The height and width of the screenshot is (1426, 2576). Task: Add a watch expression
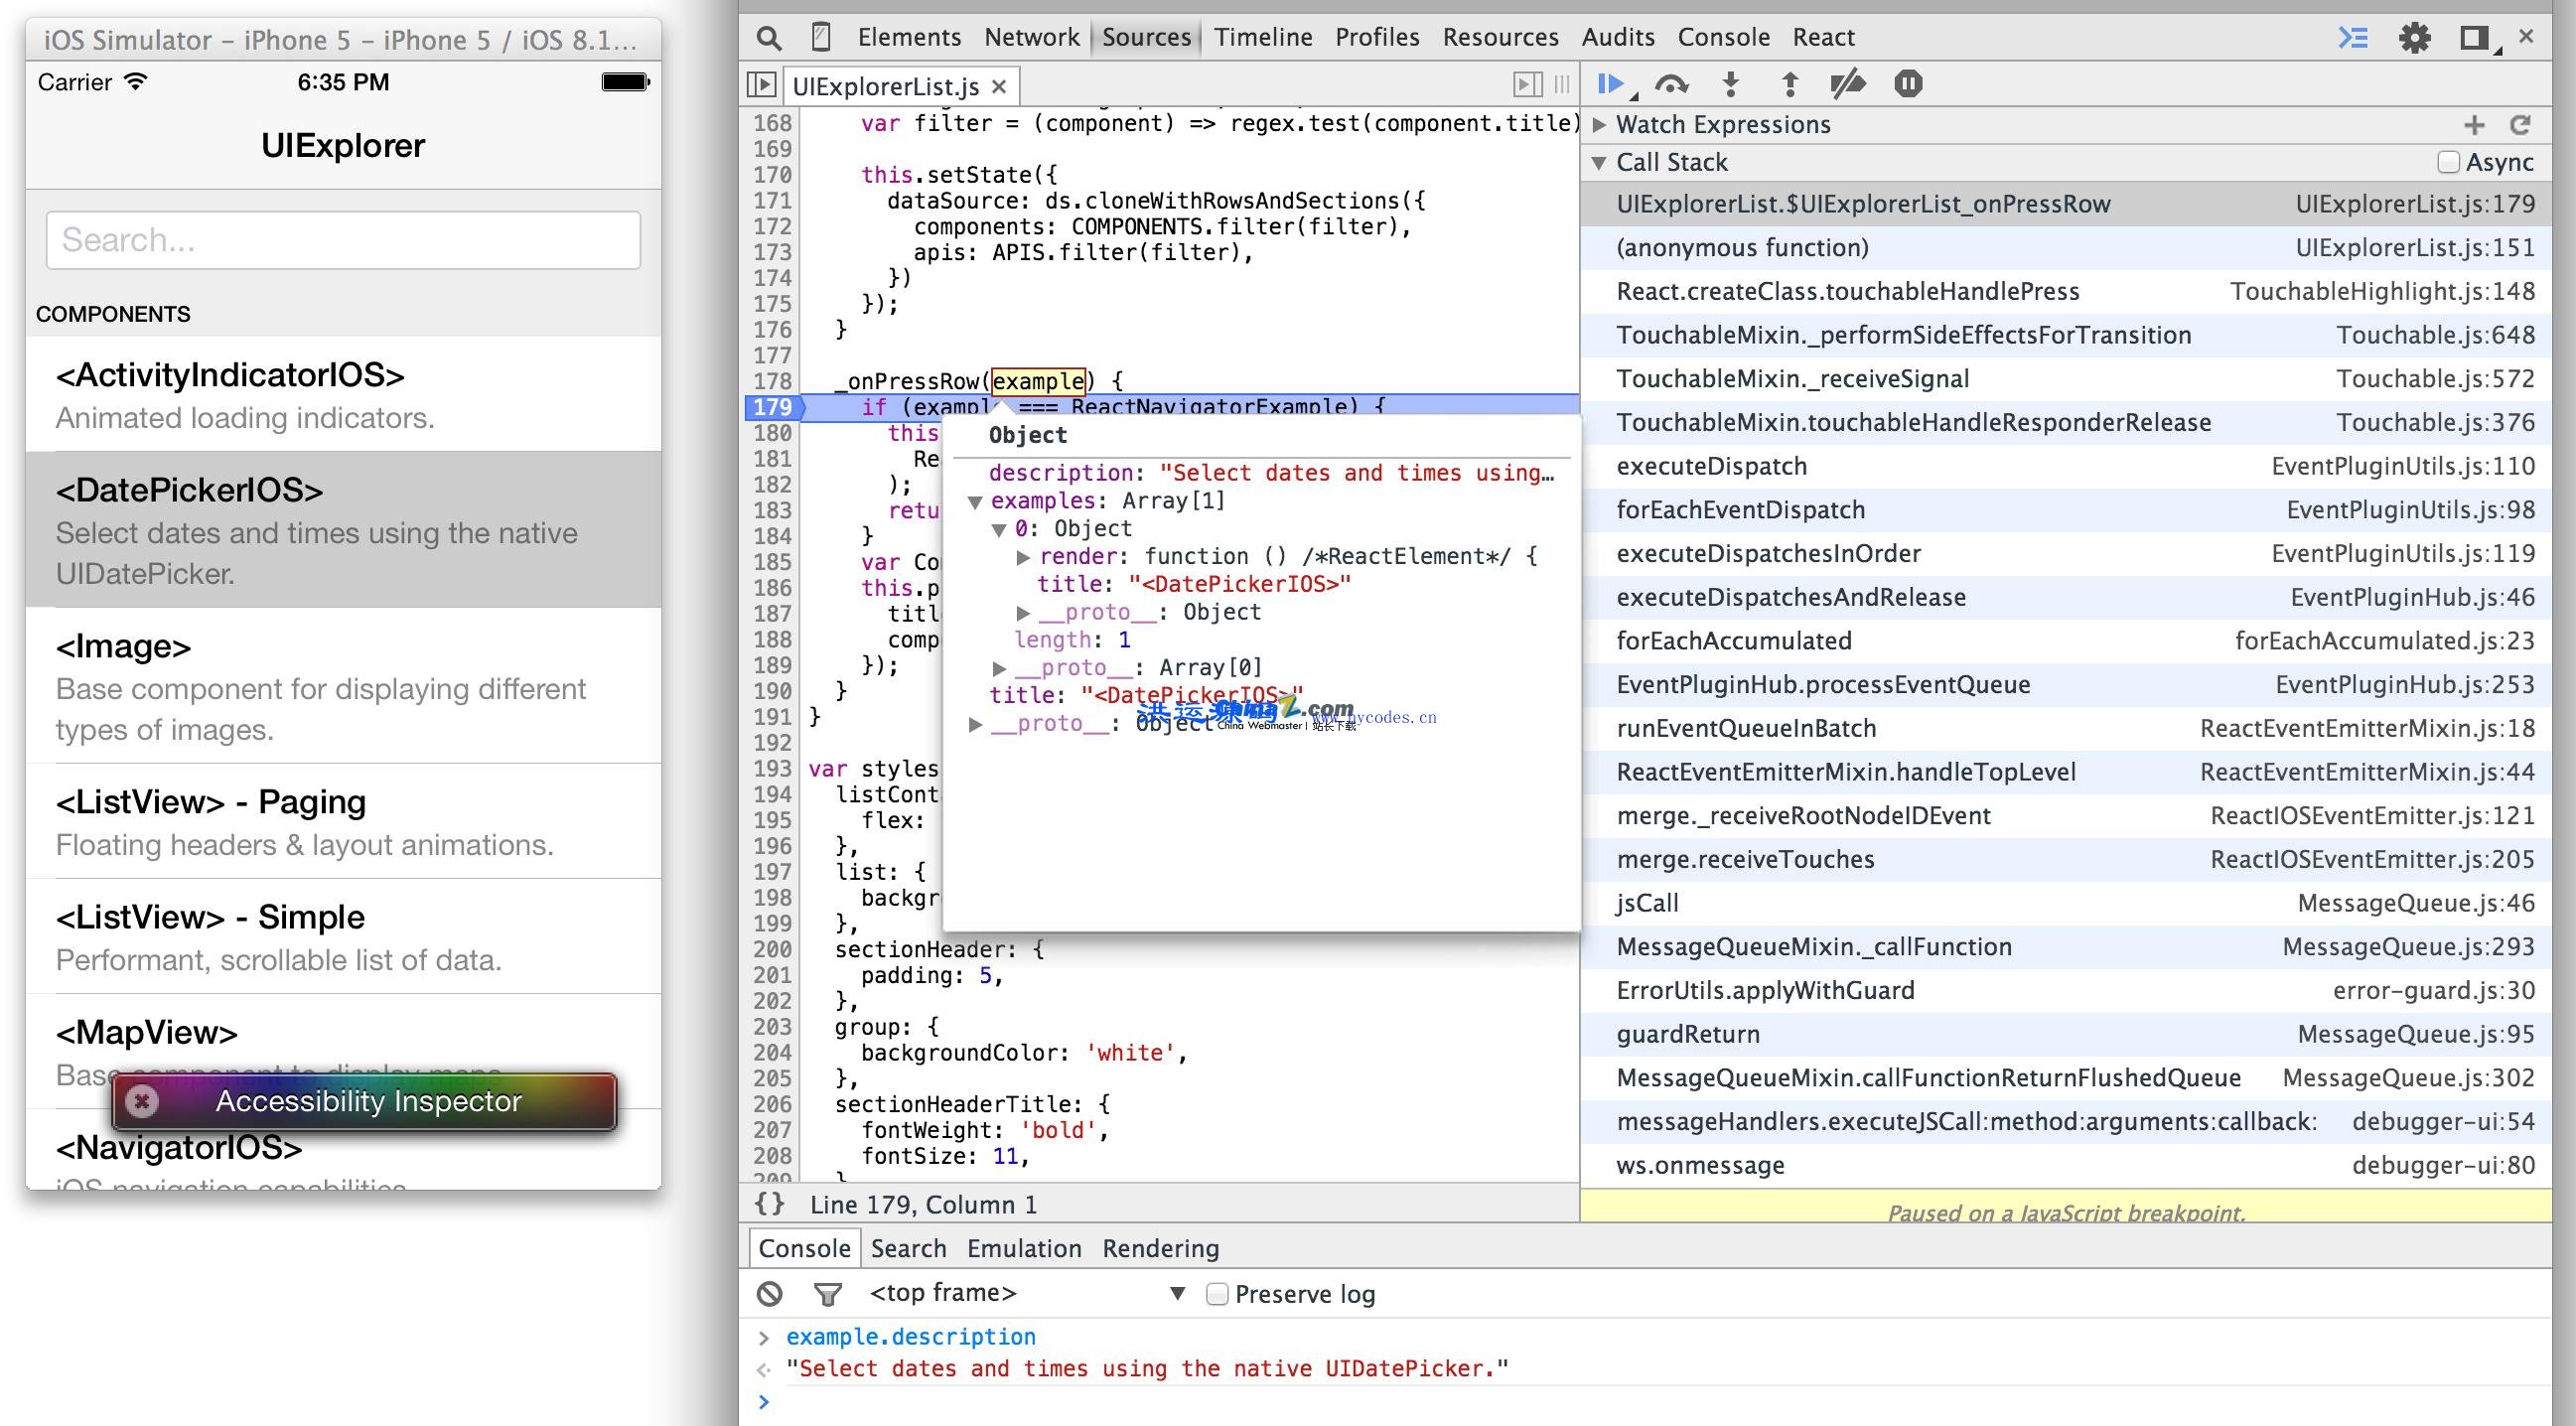pyautogui.click(x=2474, y=125)
